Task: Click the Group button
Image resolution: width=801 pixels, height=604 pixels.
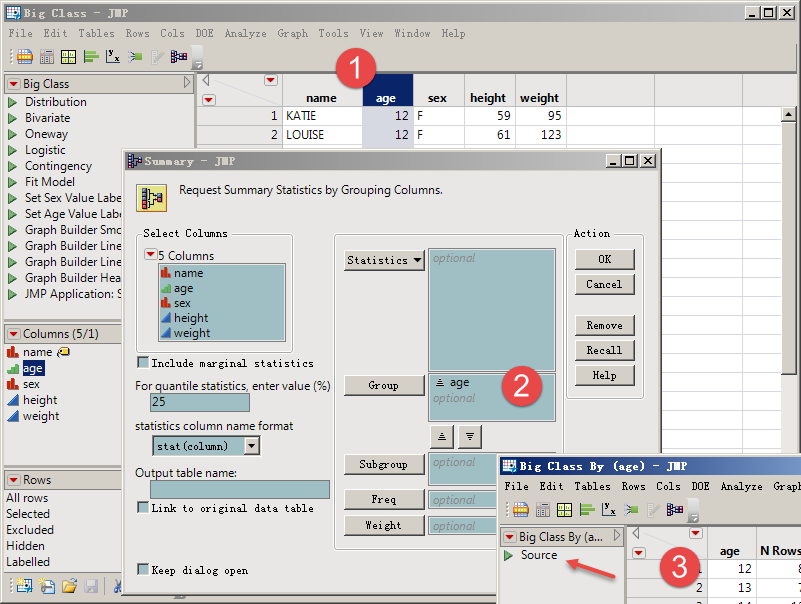Action: tap(384, 385)
